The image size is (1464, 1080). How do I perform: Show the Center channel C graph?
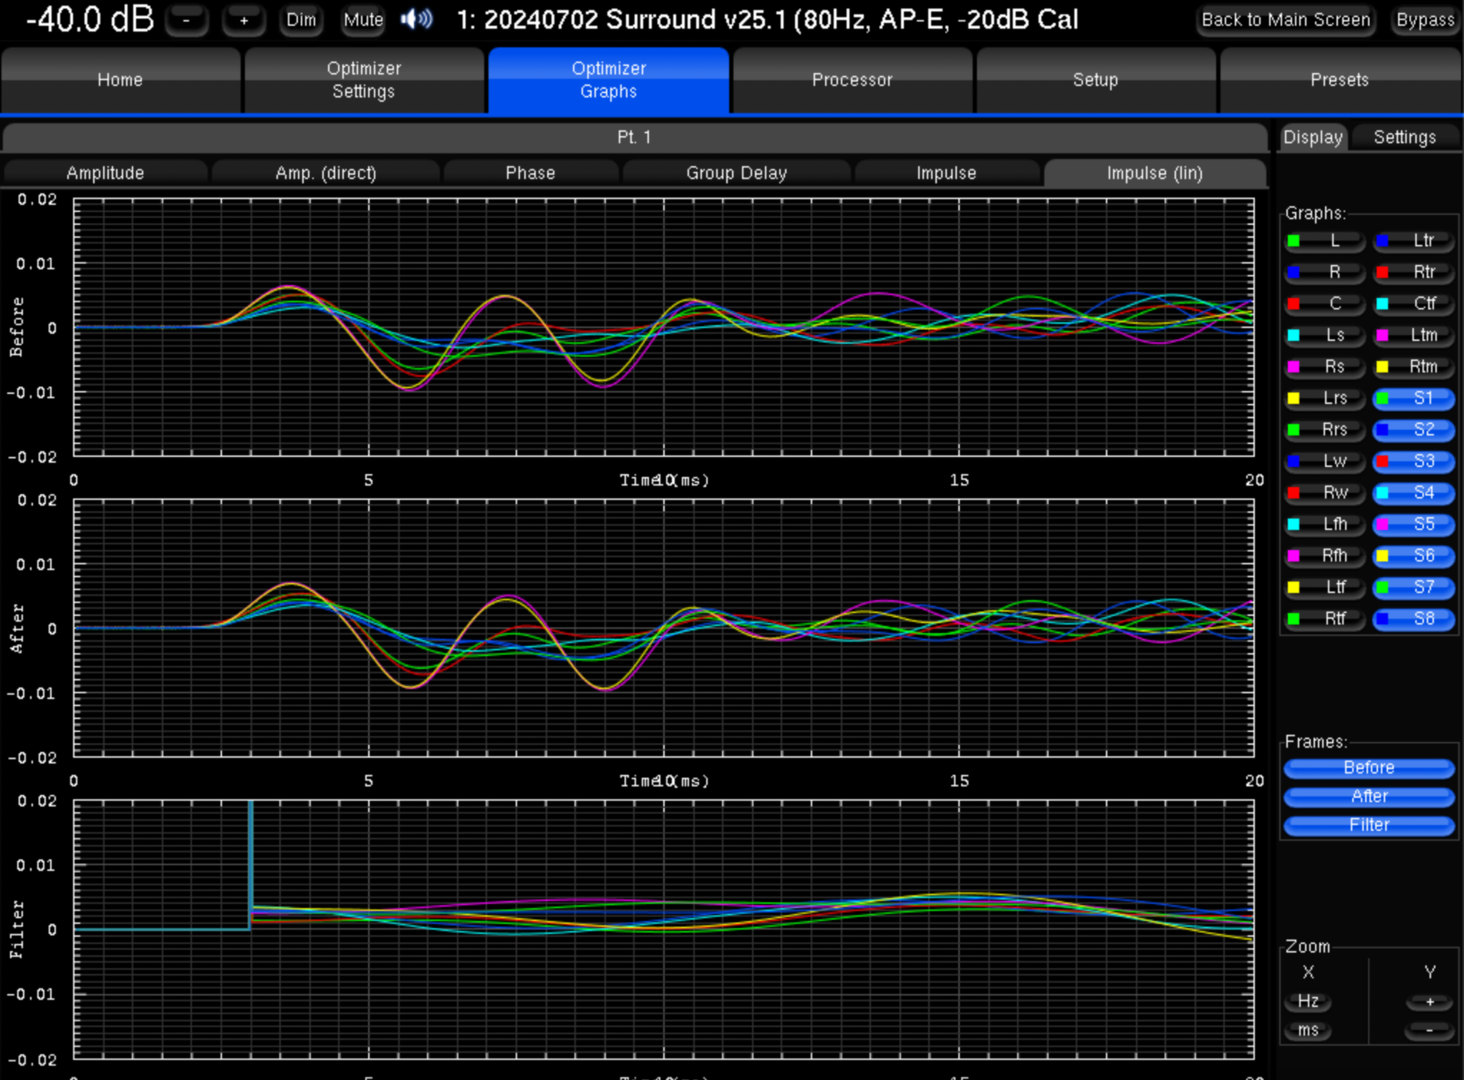(x=1326, y=304)
